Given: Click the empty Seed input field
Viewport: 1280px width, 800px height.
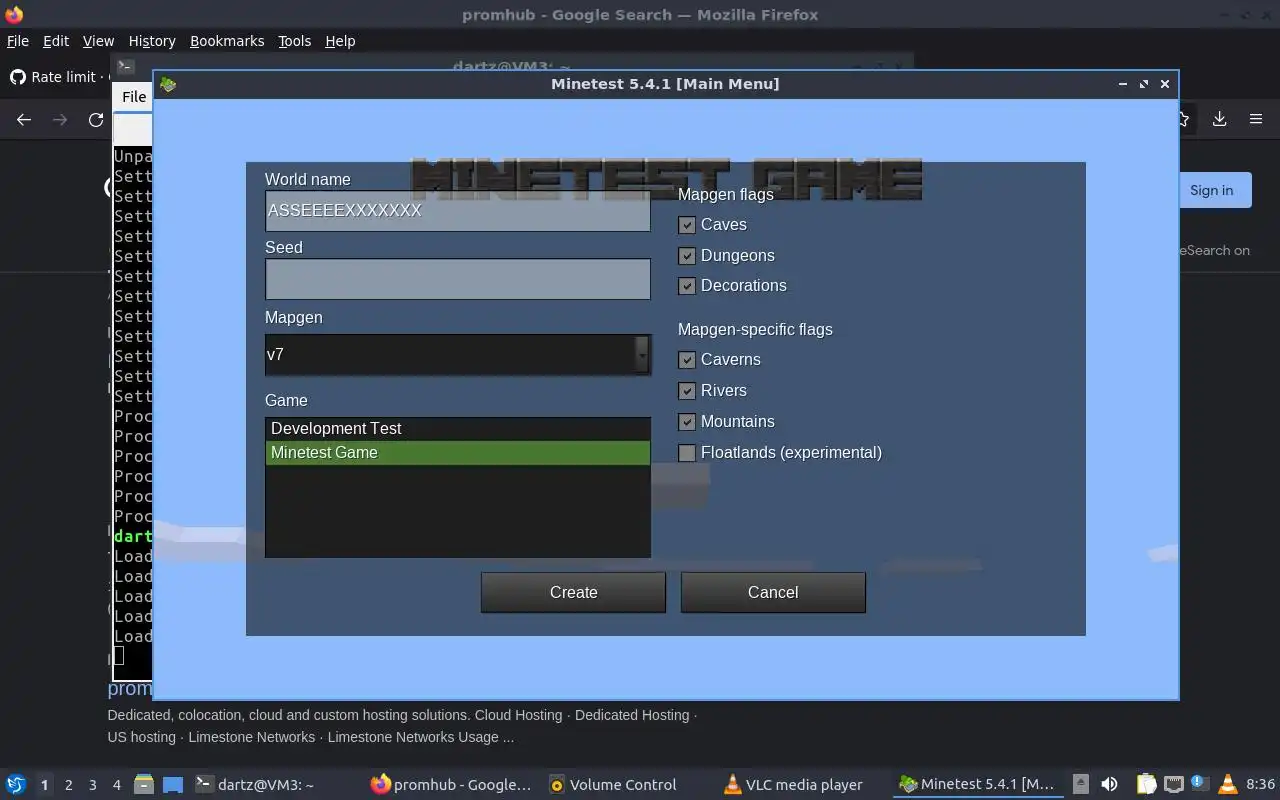Looking at the screenshot, I should click(x=458, y=279).
